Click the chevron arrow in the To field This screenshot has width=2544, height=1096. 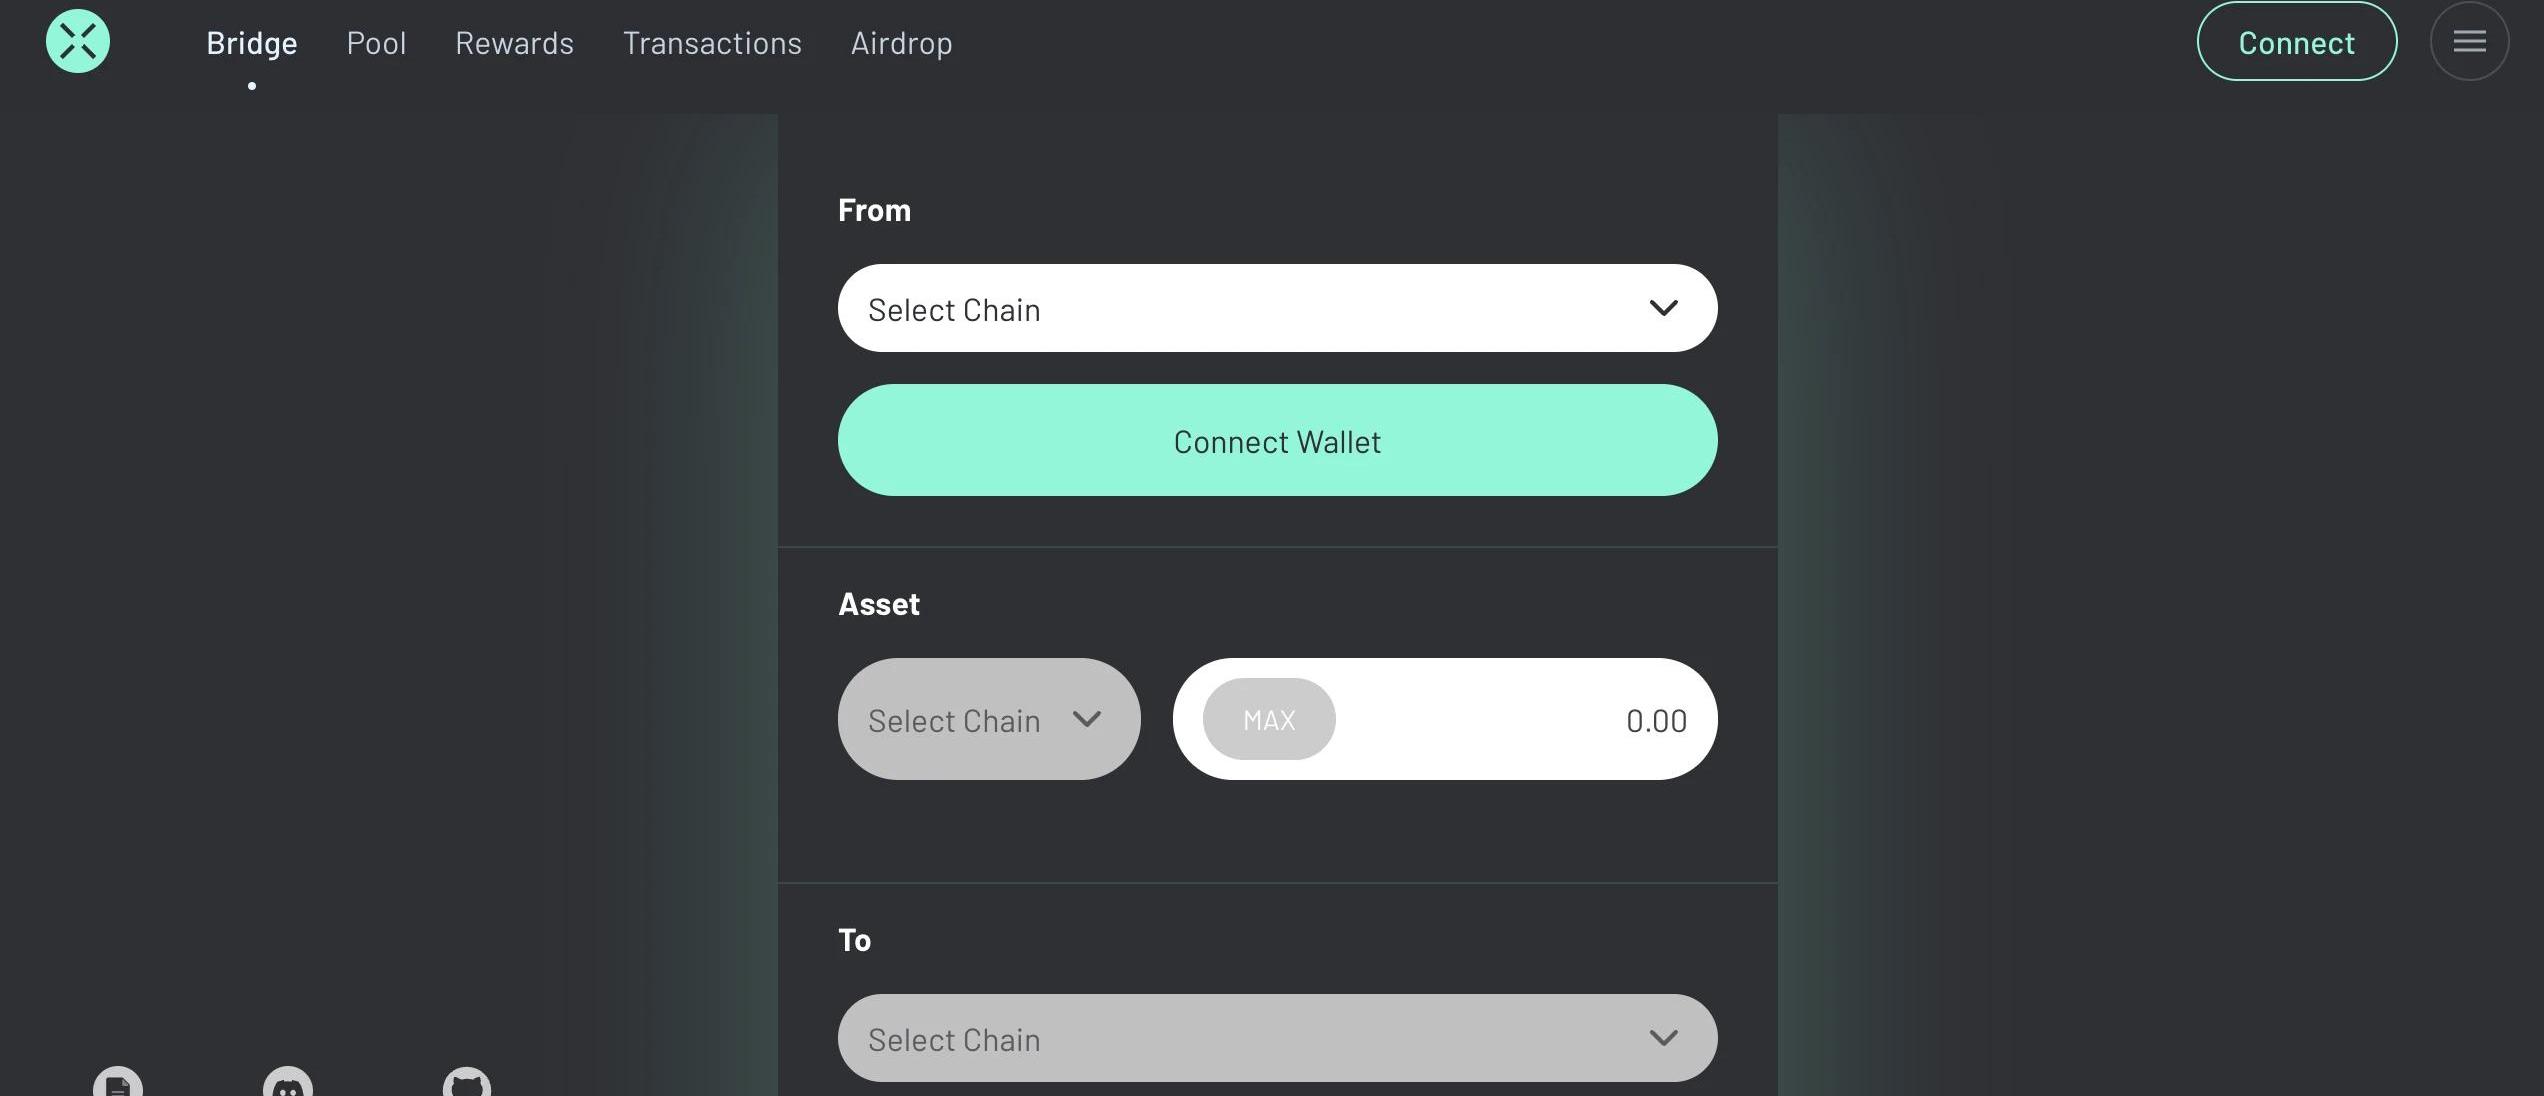click(x=1663, y=1038)
